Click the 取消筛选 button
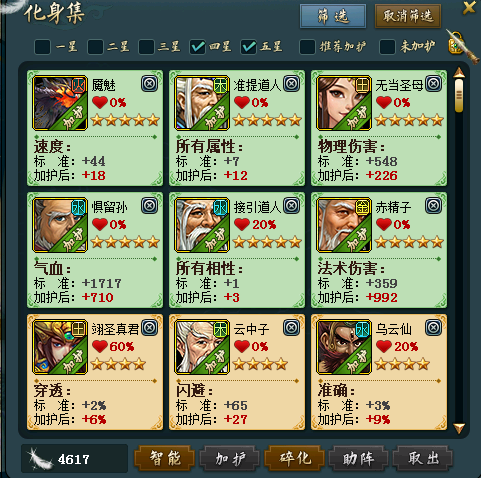Viewport: 481px width, 478px height. coord(408,16)
